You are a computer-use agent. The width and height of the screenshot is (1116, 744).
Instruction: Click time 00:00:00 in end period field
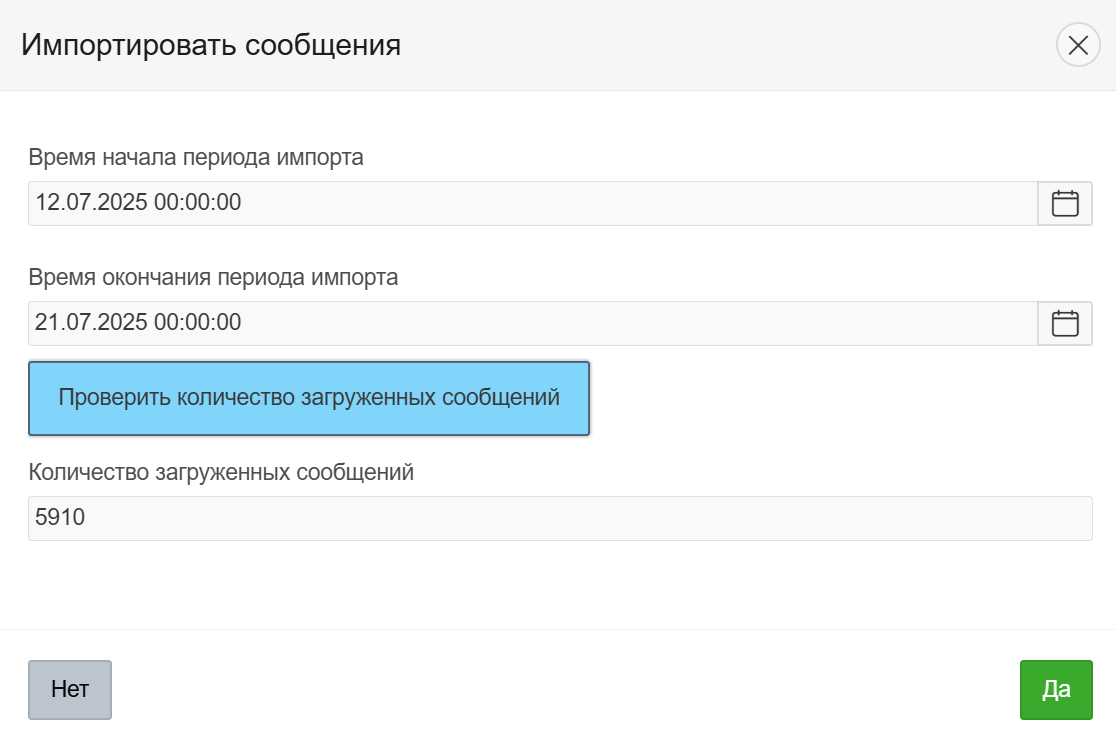point(197,323)
